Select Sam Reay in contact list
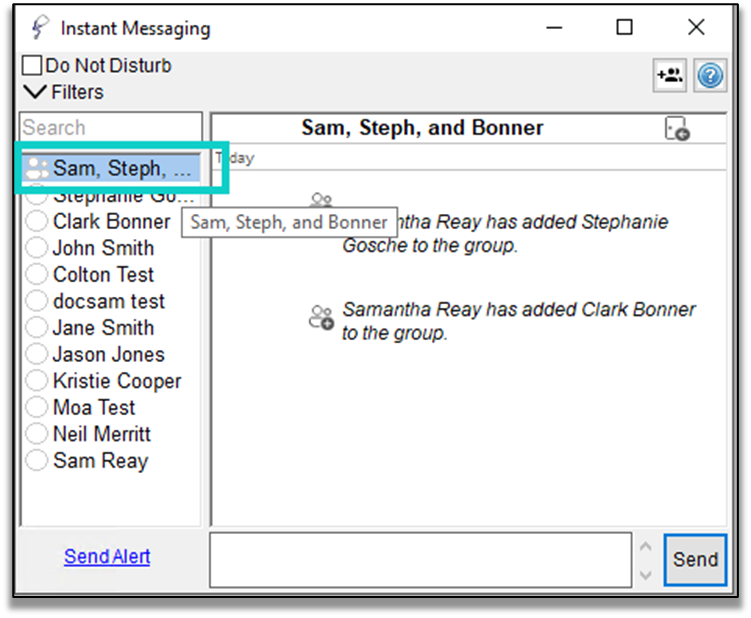Image resolution: width=751 pixels, height=618 pixels. (100, 461)
